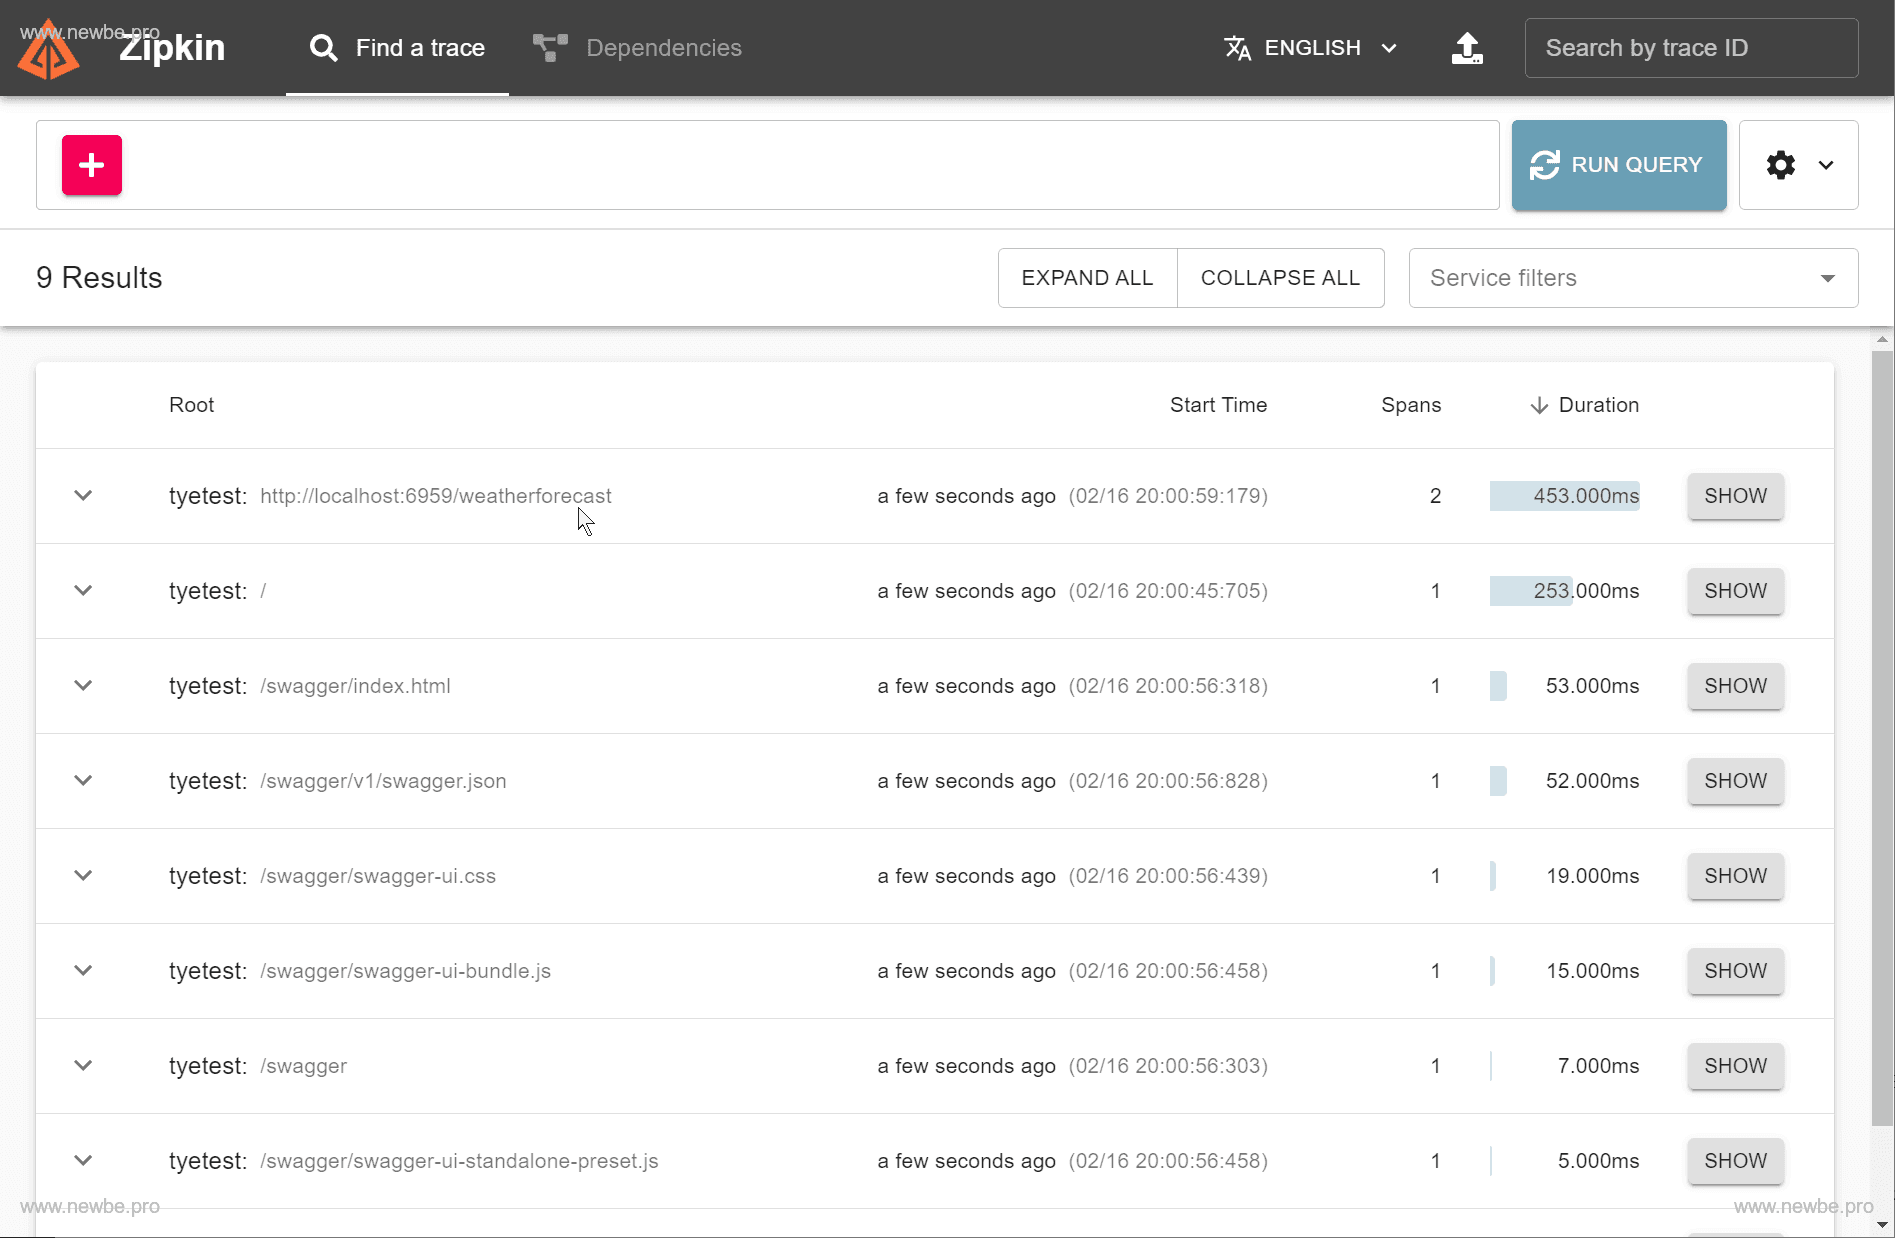The image size is (1895, 1238).
Task: Click the magnifier icon in Find a trace
Action: 323,48
